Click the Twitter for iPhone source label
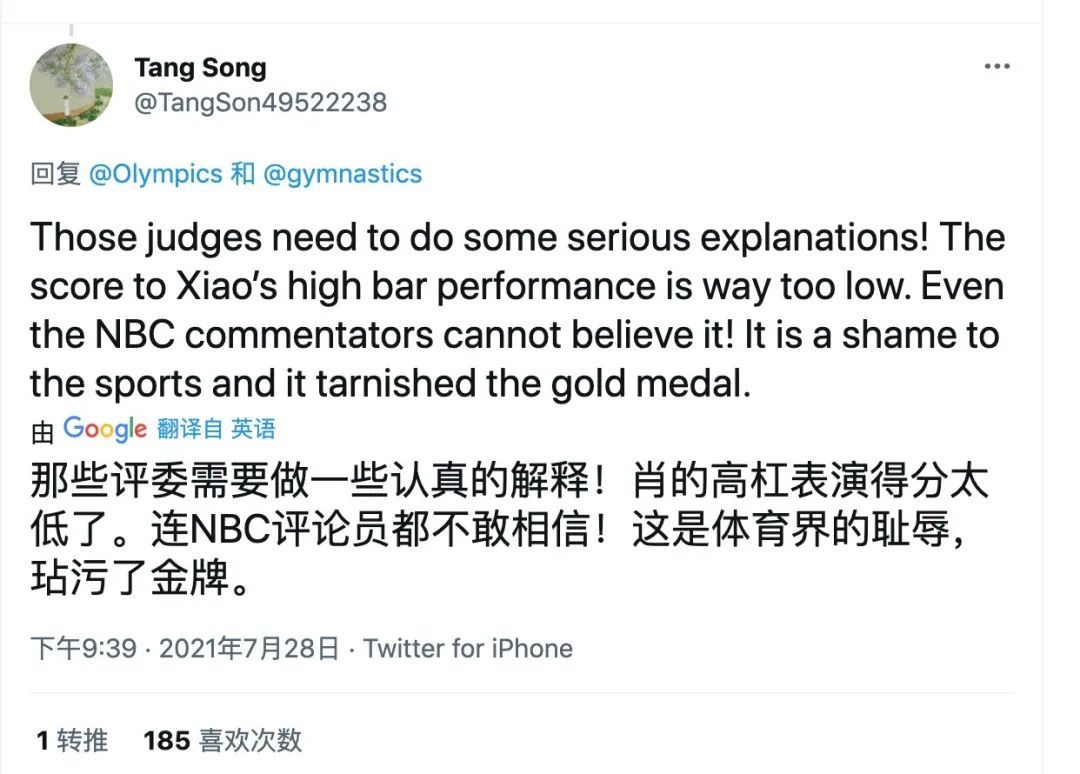Viewport: 1080px width, 774px height. pyautogui.click(x=466, y=648)
